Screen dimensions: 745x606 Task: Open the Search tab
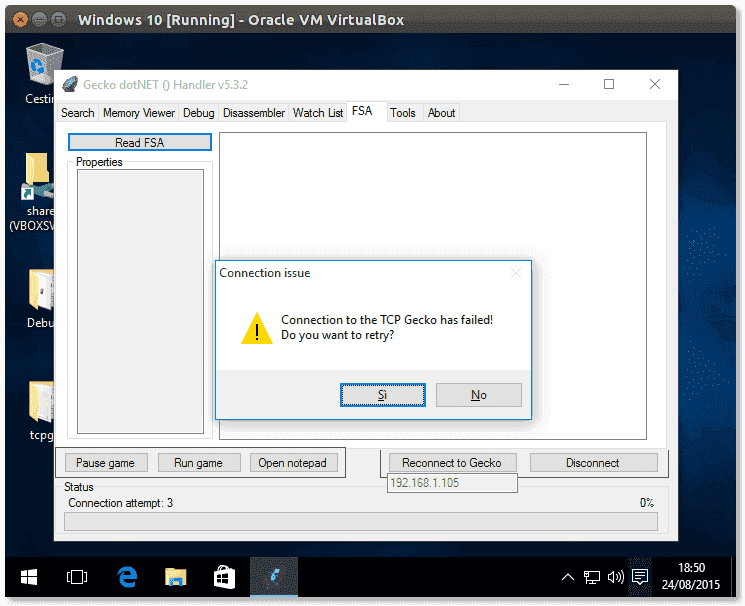tap(77, 113)
